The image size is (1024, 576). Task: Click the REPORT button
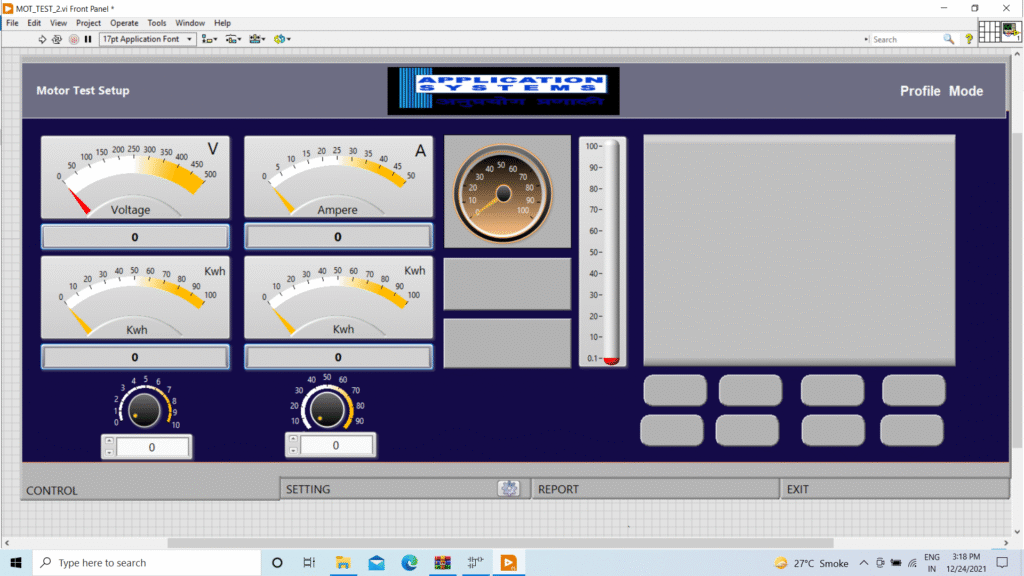click(x=655, y=489)
